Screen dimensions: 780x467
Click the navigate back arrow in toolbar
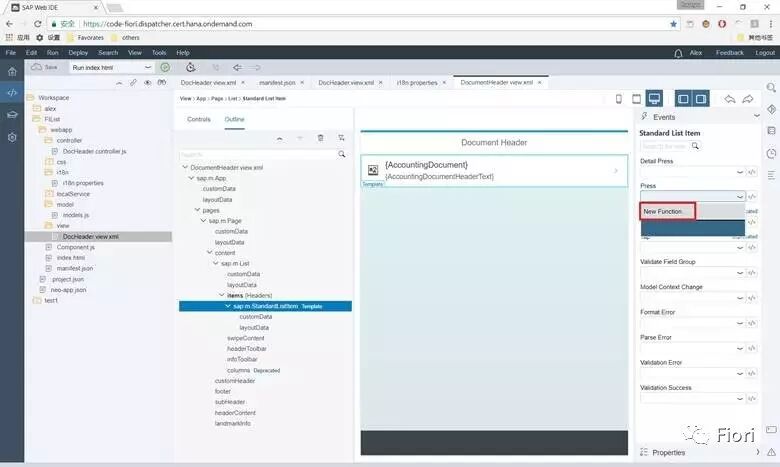pos(237,67)
